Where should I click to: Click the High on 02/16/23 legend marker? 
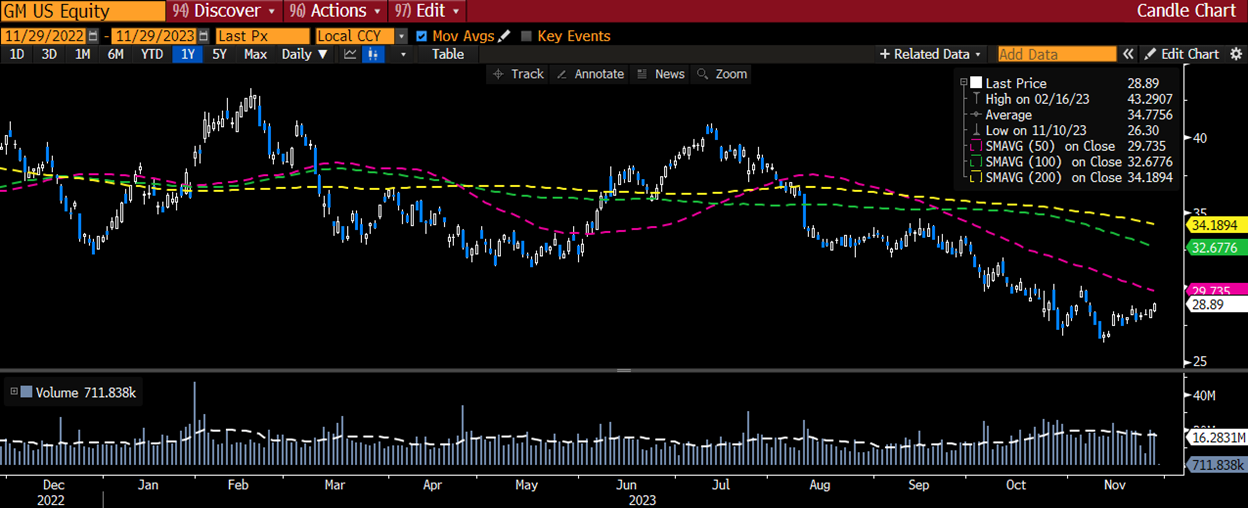coord(975,99)
